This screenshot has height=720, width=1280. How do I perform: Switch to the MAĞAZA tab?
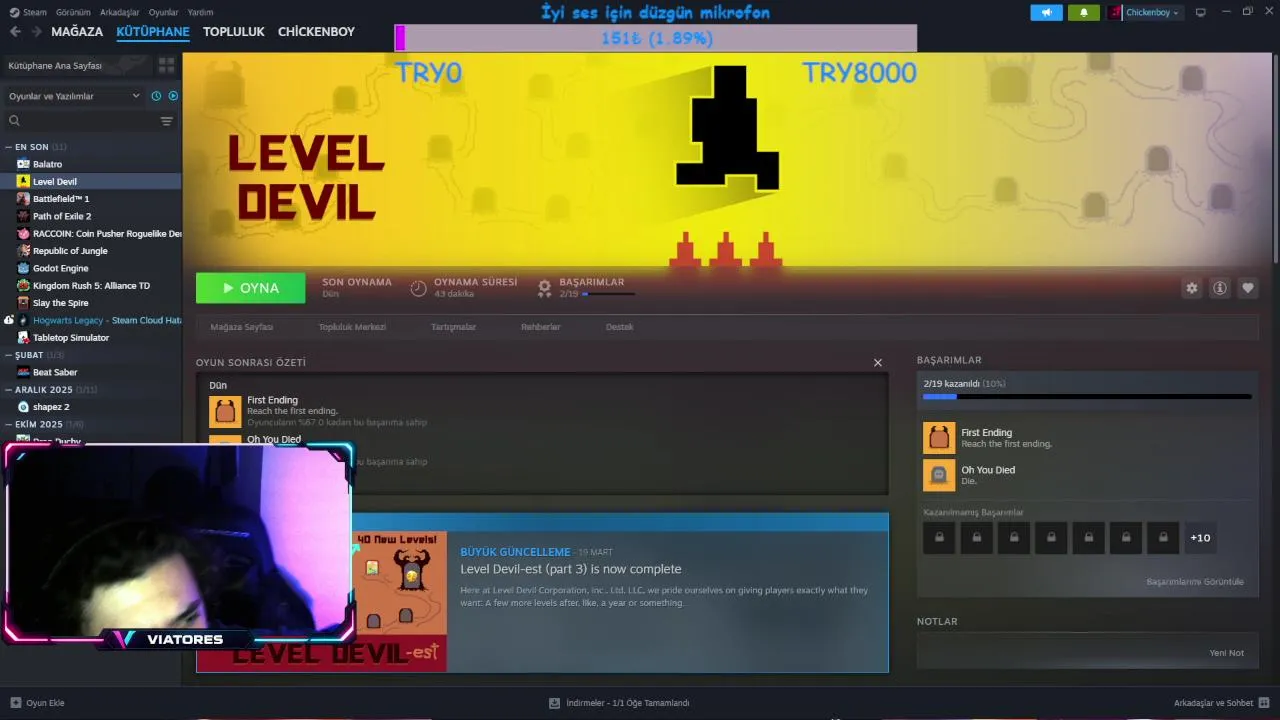[77, 32]
